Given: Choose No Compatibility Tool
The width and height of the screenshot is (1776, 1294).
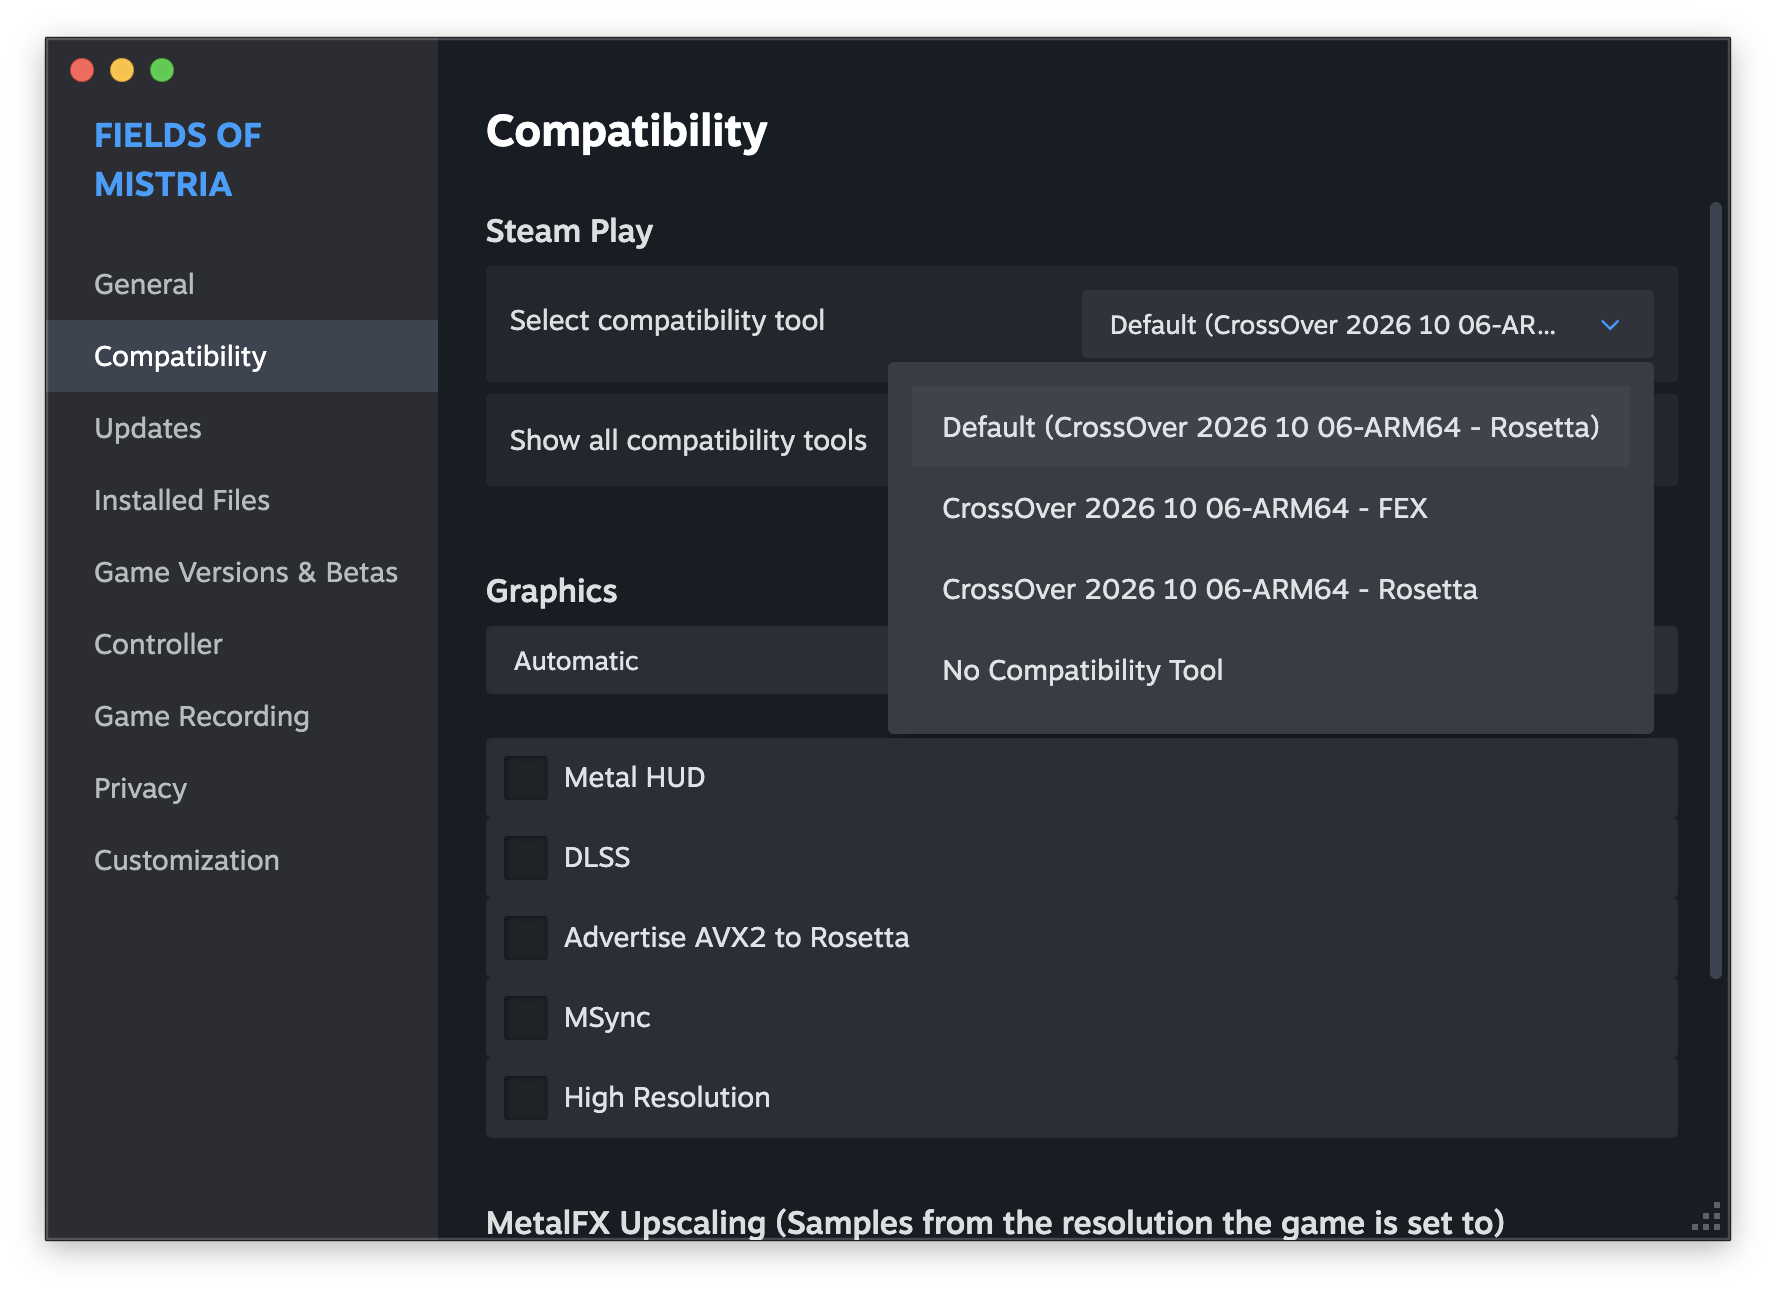Looking at the screenshot, I should pos(1271,670).
